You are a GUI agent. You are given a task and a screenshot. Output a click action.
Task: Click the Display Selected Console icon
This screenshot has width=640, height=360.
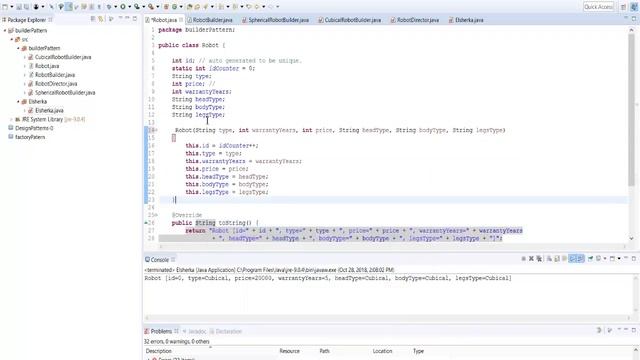598,258
